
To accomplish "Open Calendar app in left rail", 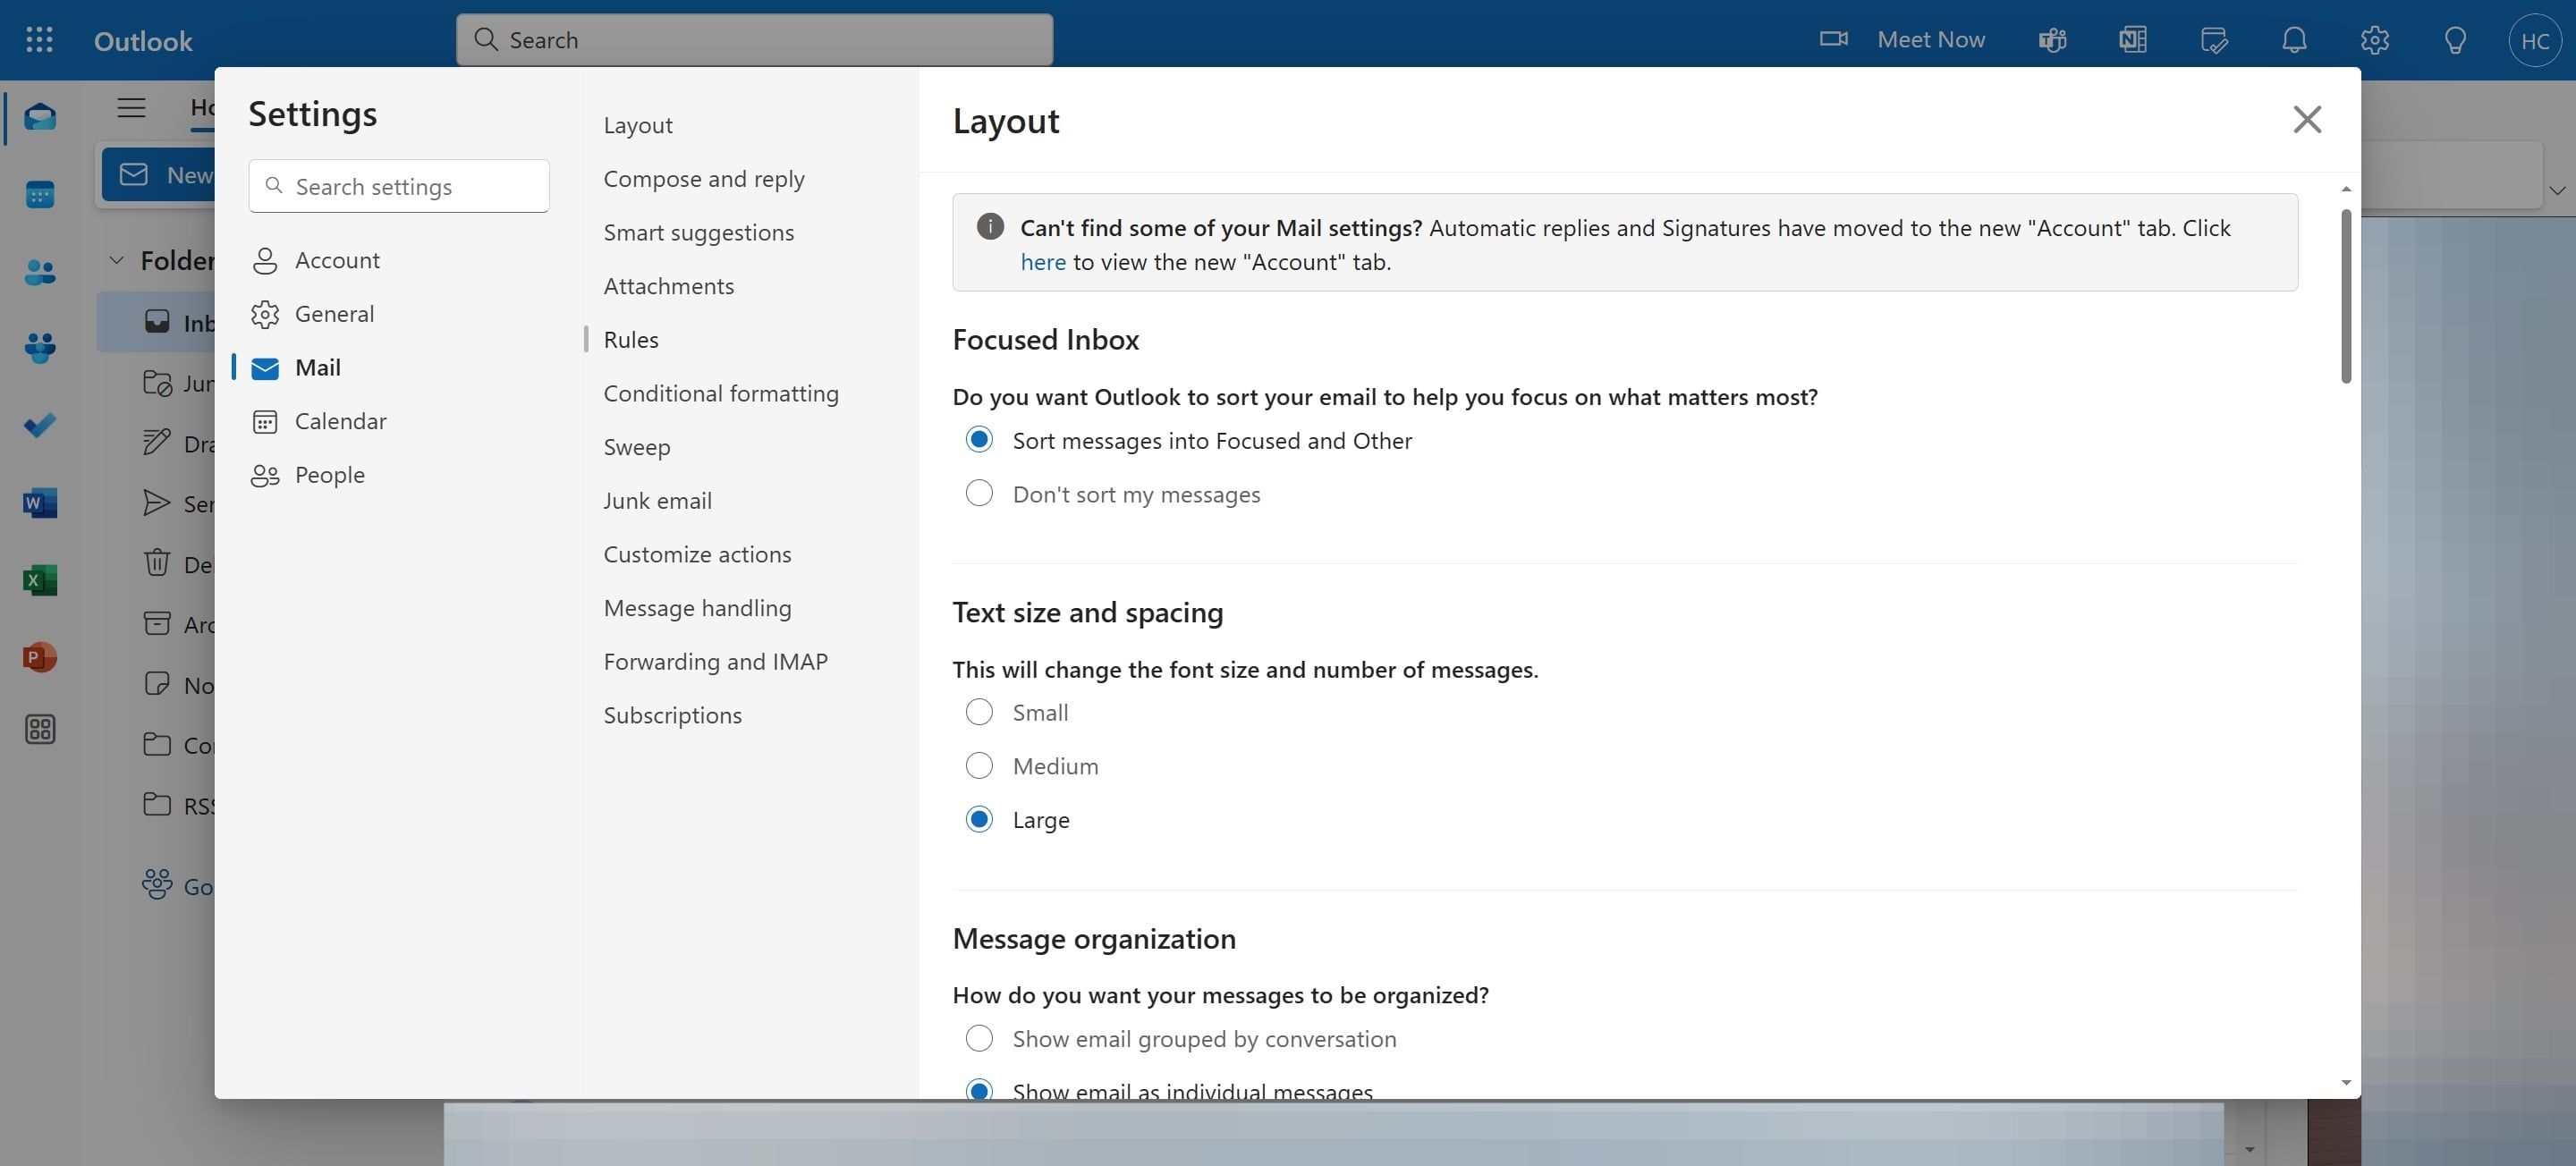I will coord(40,195).
